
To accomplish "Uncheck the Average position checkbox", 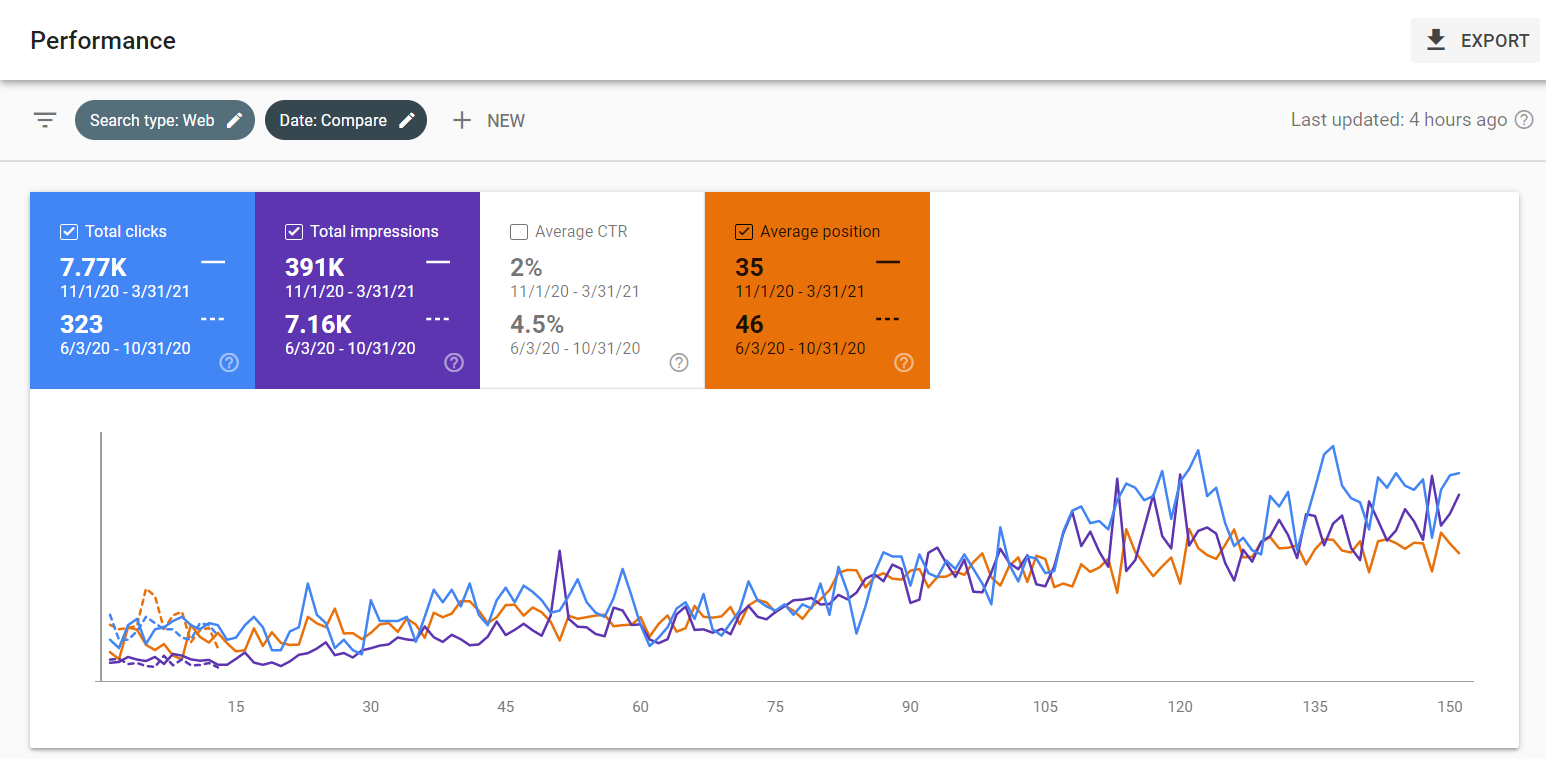I will [744, 232].
